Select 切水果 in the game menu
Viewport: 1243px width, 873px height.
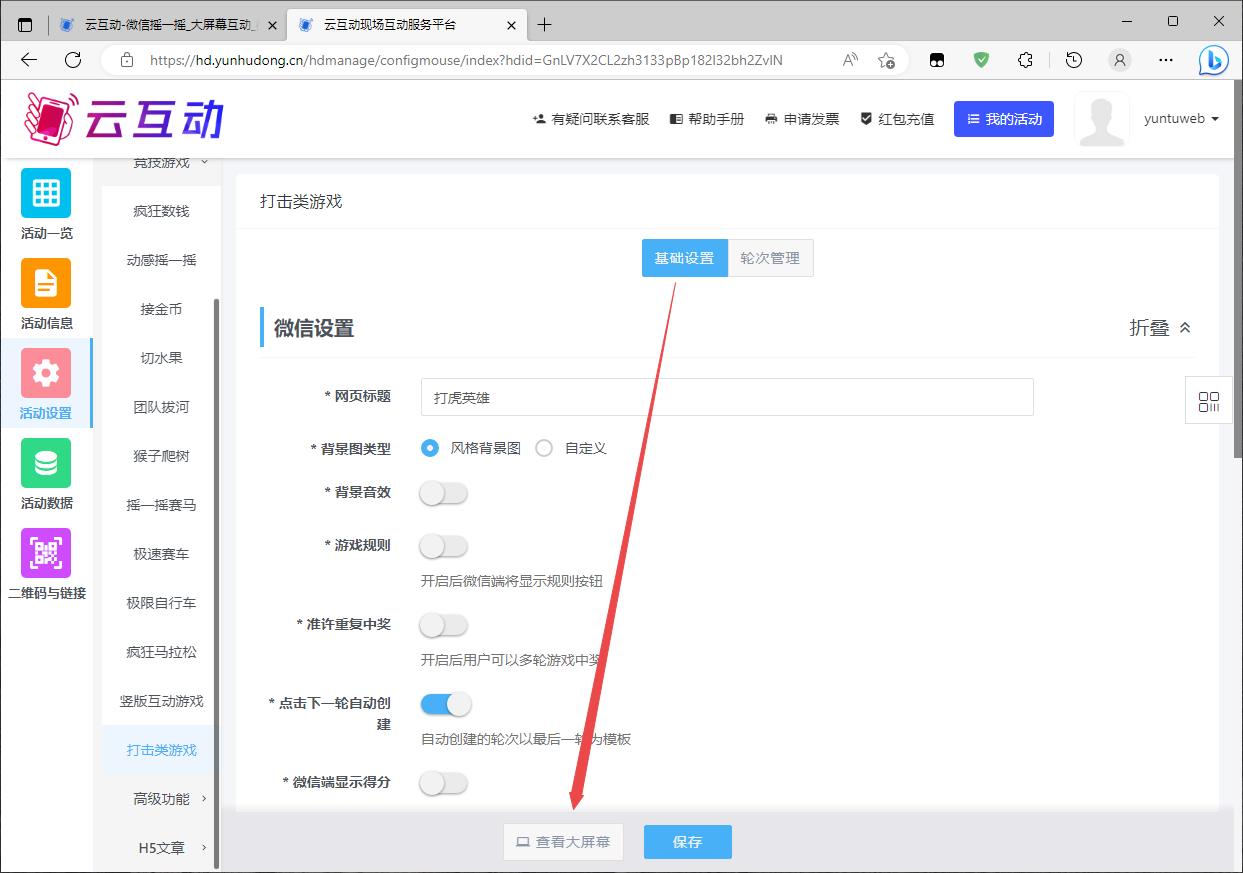click(161, 358)
